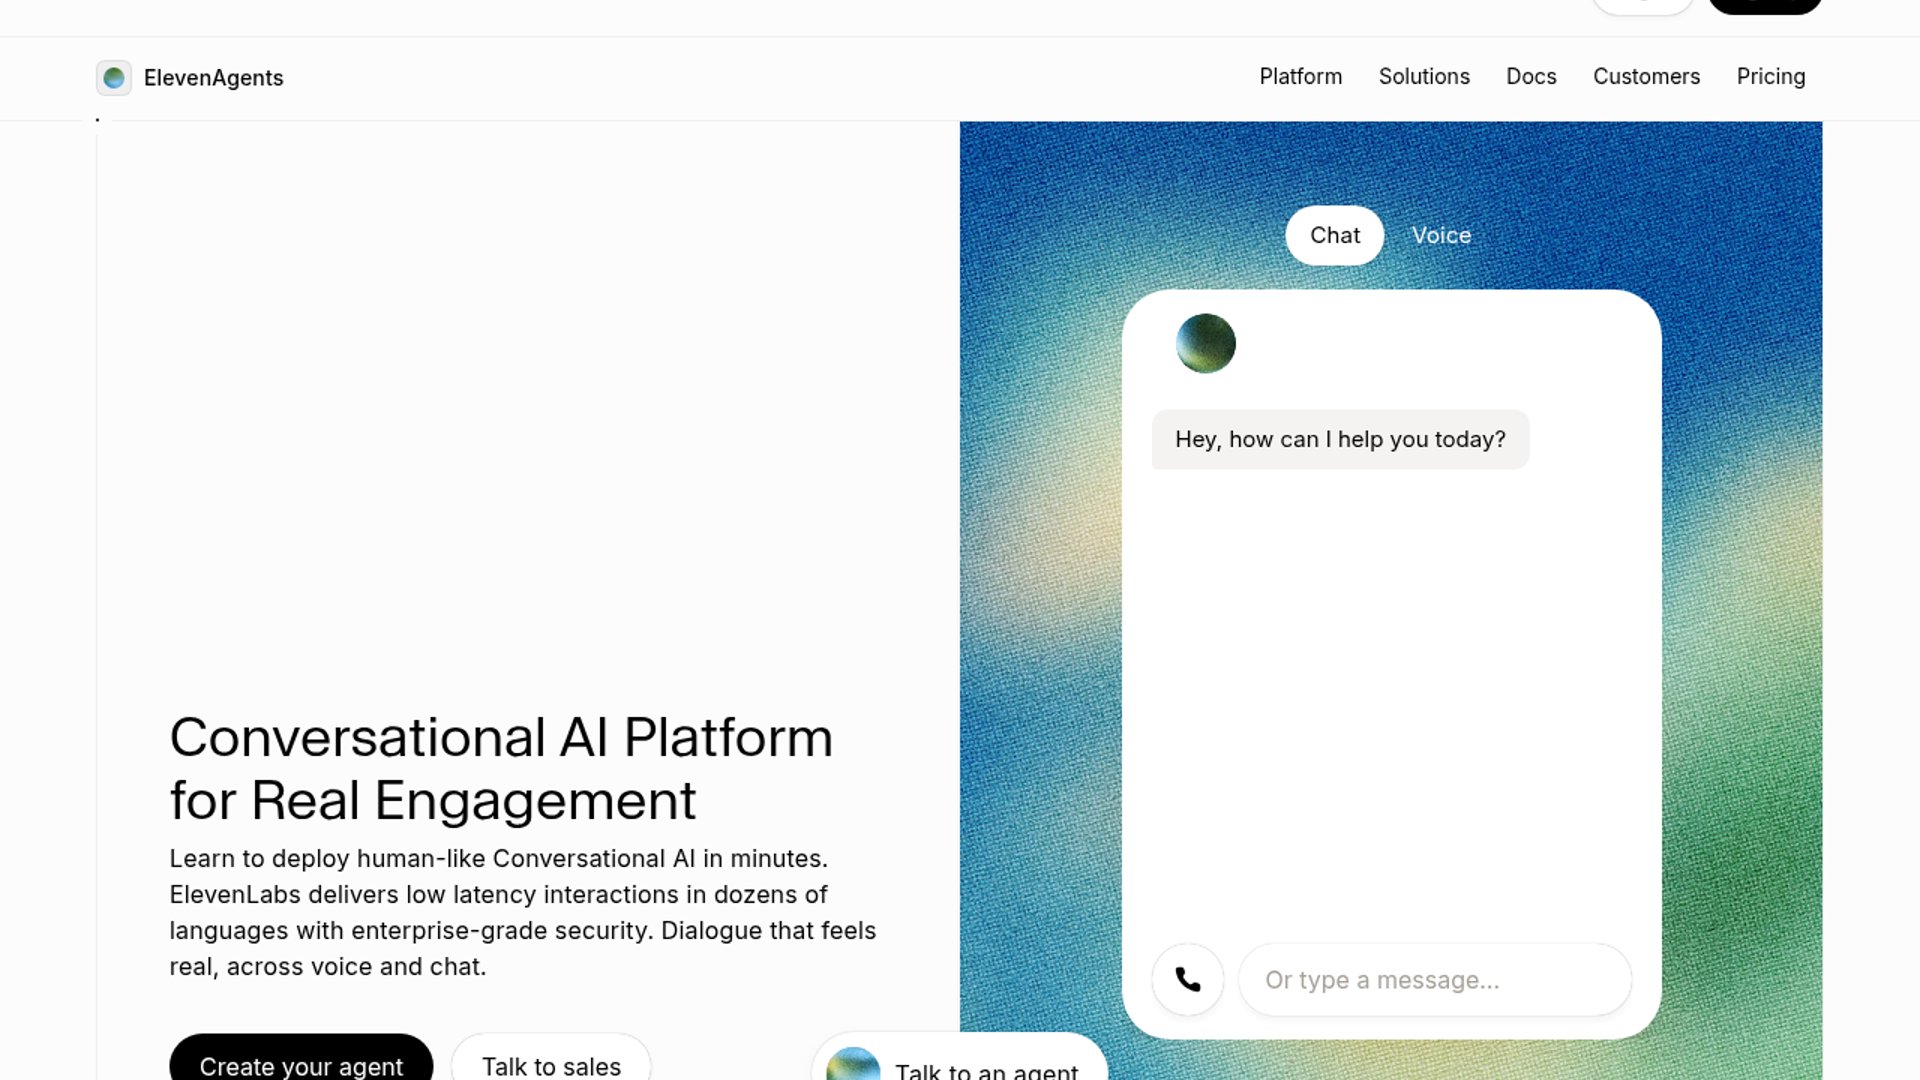Go to the Docs page
Screen dimensions: 1920x1080
coord(1531,77)
